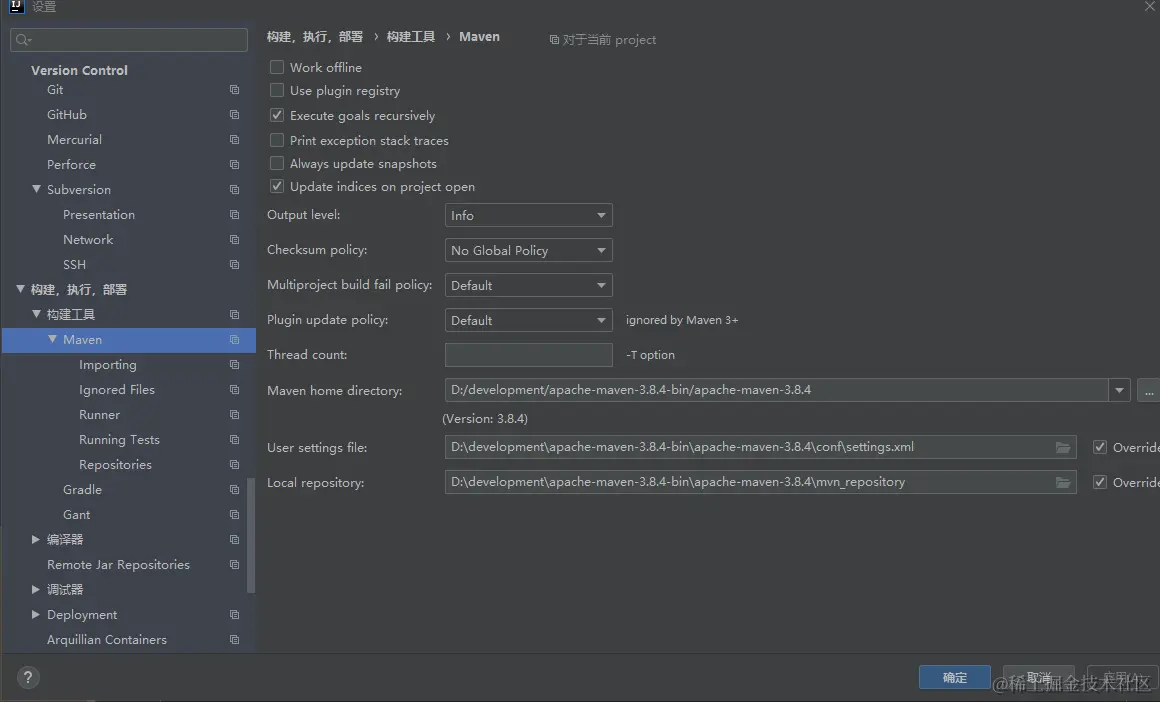Click the project-level icon beside Mercurial
Image resolution: width=1160 pixels, height=702 pixels.
235,140
